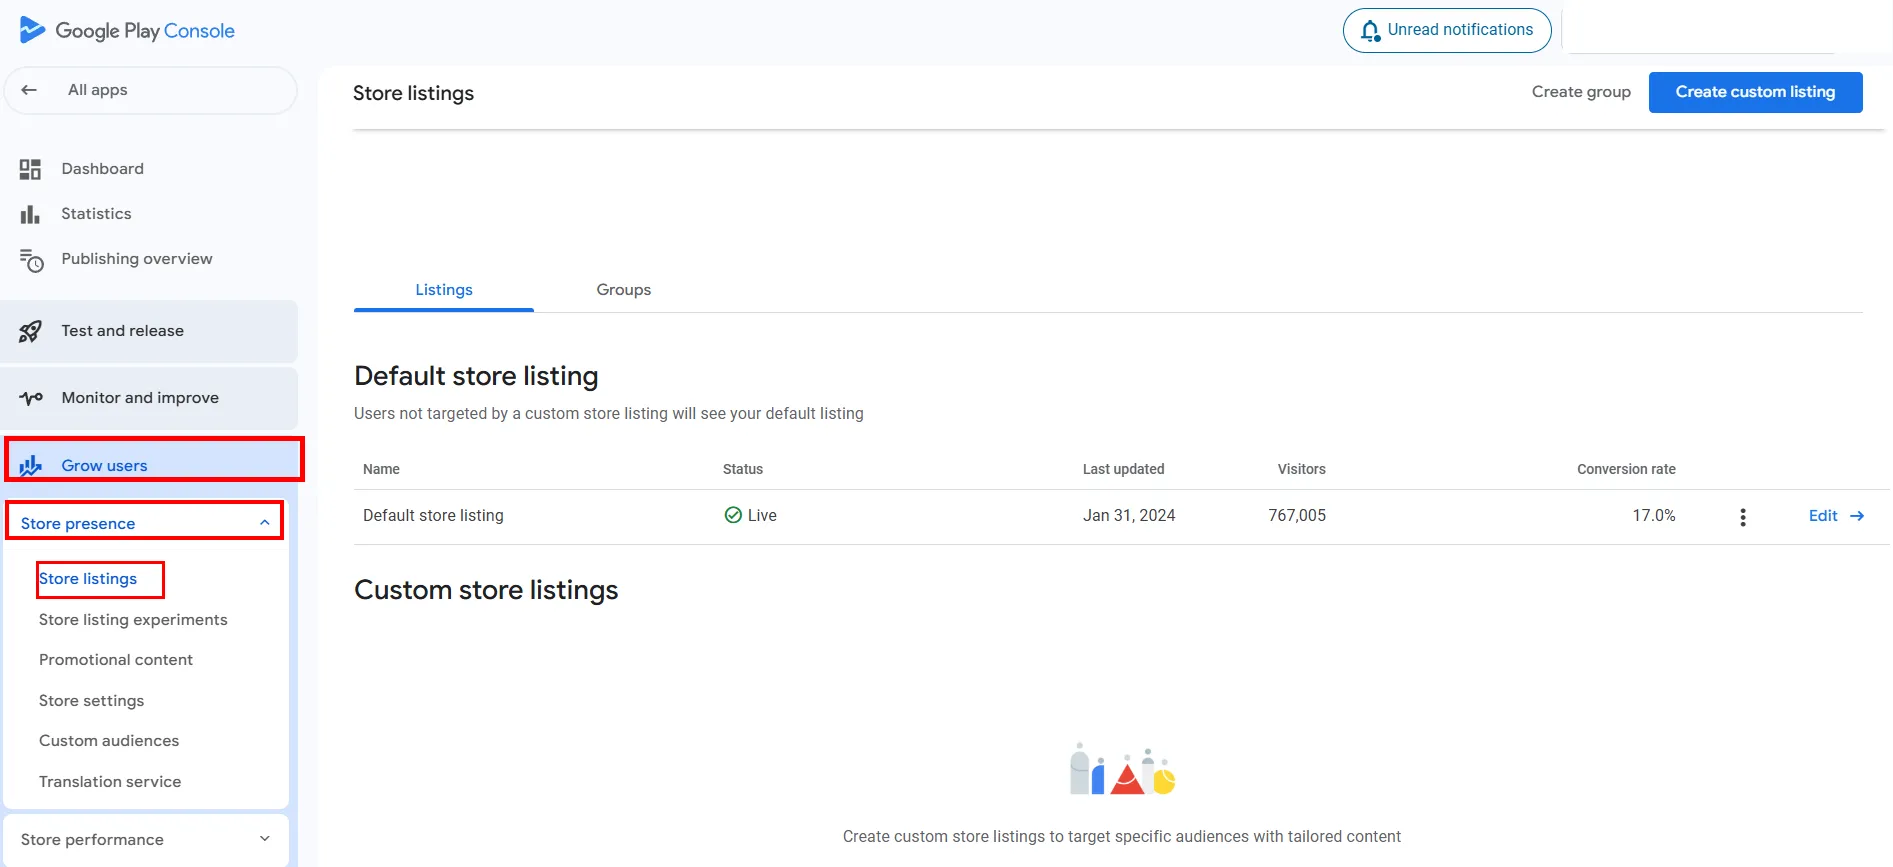Click the Grow users chart icon
The image size is (1893, 867).
[31, 465]
